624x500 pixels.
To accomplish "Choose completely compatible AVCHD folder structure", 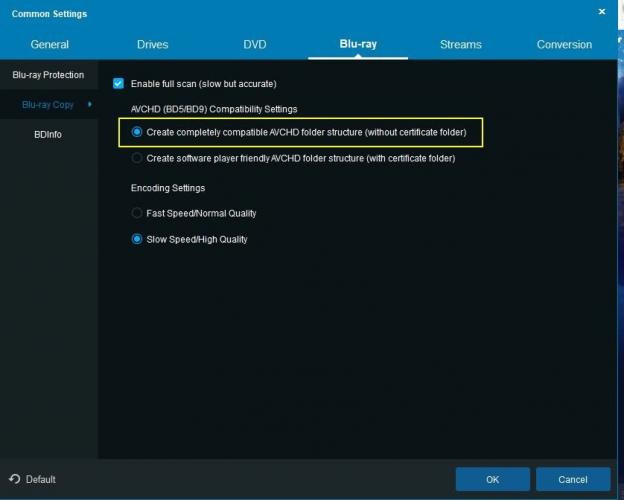I will [136, 132].
